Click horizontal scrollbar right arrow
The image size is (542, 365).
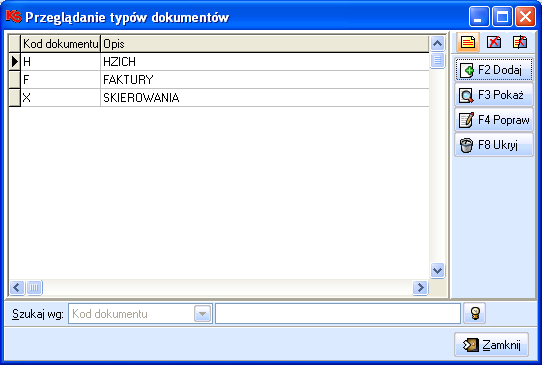click(x=420, y=287)
